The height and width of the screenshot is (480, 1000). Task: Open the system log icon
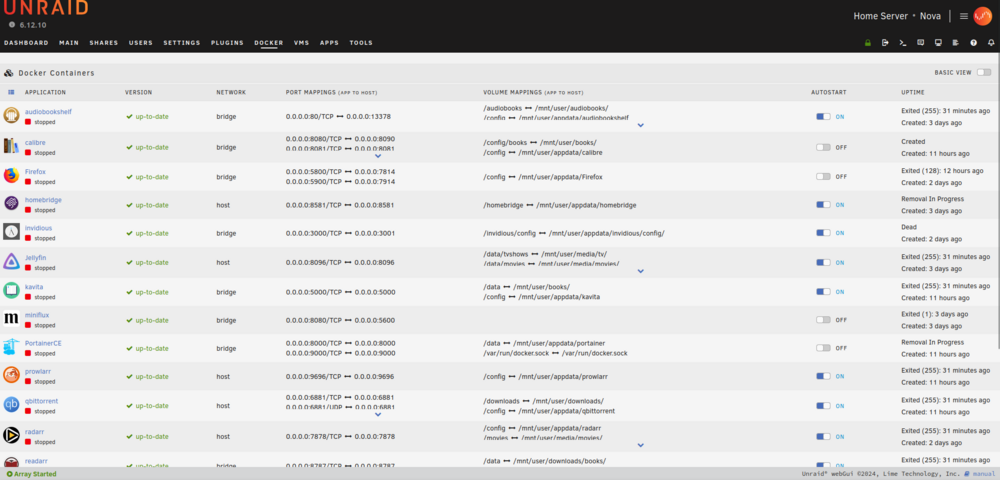955,43
